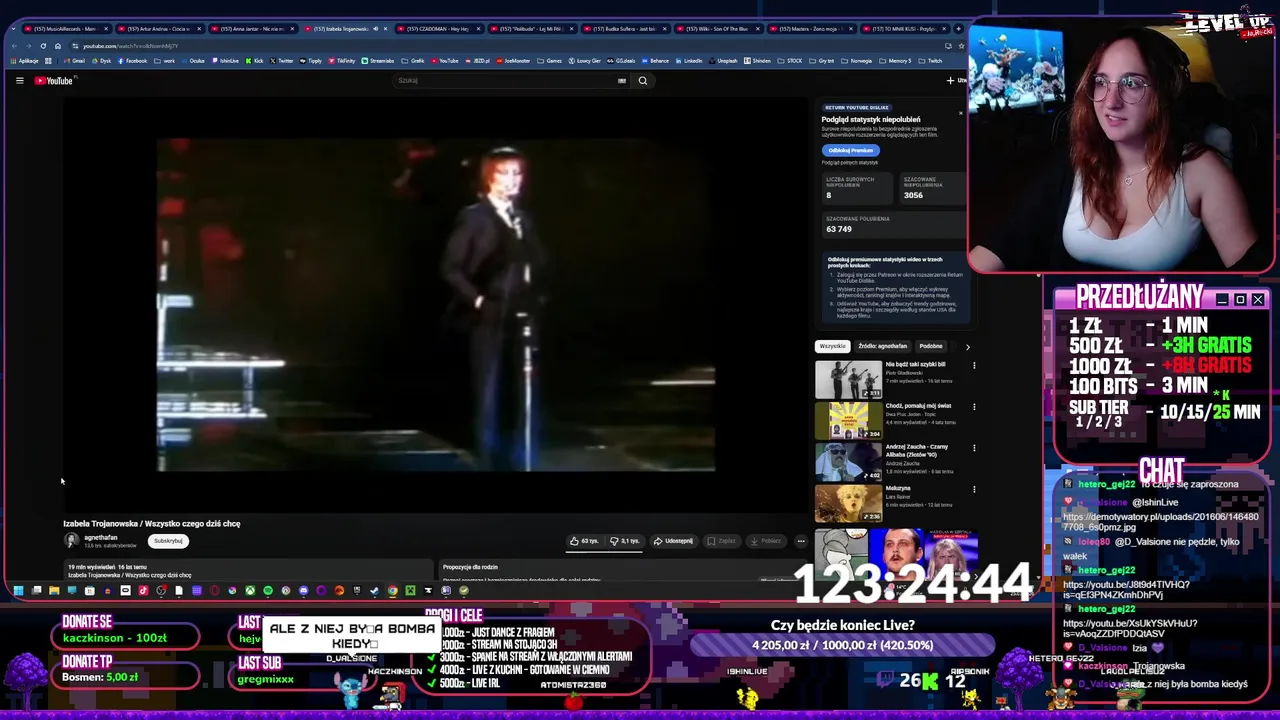Select the Podobne filter chip
This screenshot has height=720, width=1280.
[x=931, y=346]
